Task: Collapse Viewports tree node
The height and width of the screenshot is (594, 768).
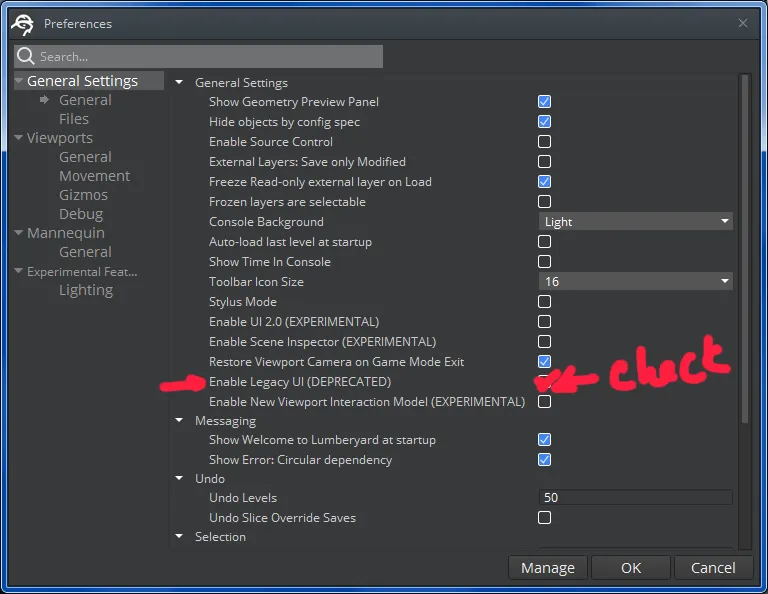Action: (19, 138)
